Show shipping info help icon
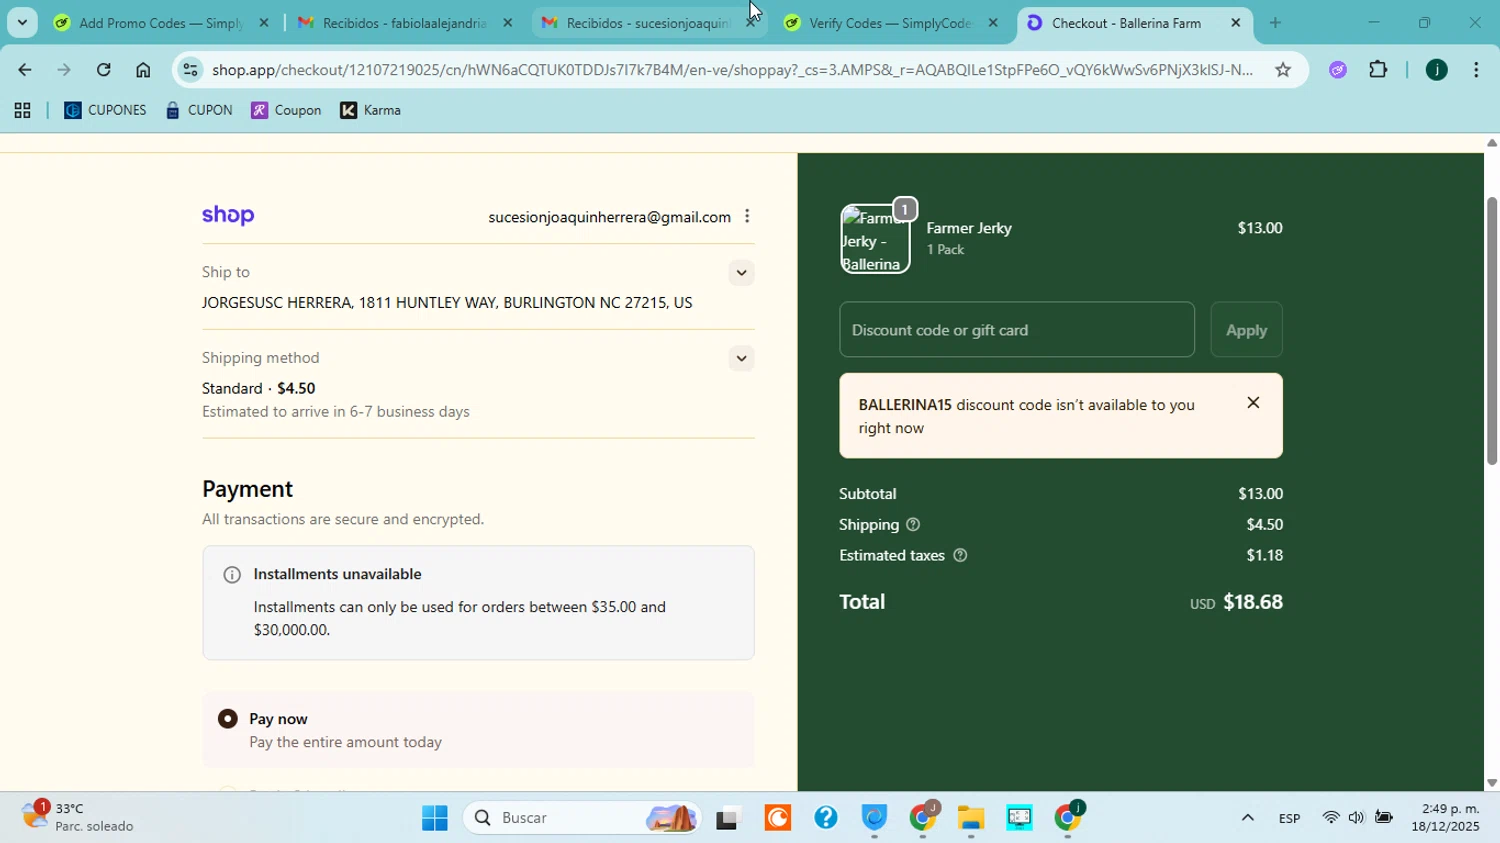The width and height of the screenshot is (1500, 843). [x=913, y=525]
